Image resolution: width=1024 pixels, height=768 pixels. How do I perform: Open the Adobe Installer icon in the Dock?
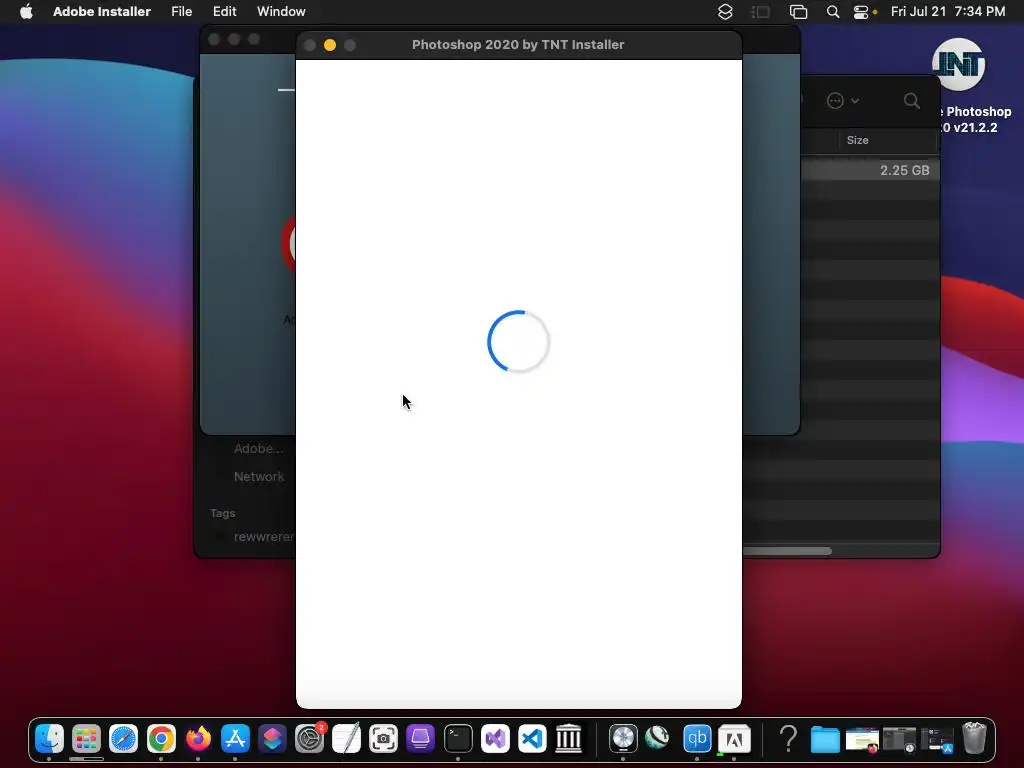pos(734,739)
